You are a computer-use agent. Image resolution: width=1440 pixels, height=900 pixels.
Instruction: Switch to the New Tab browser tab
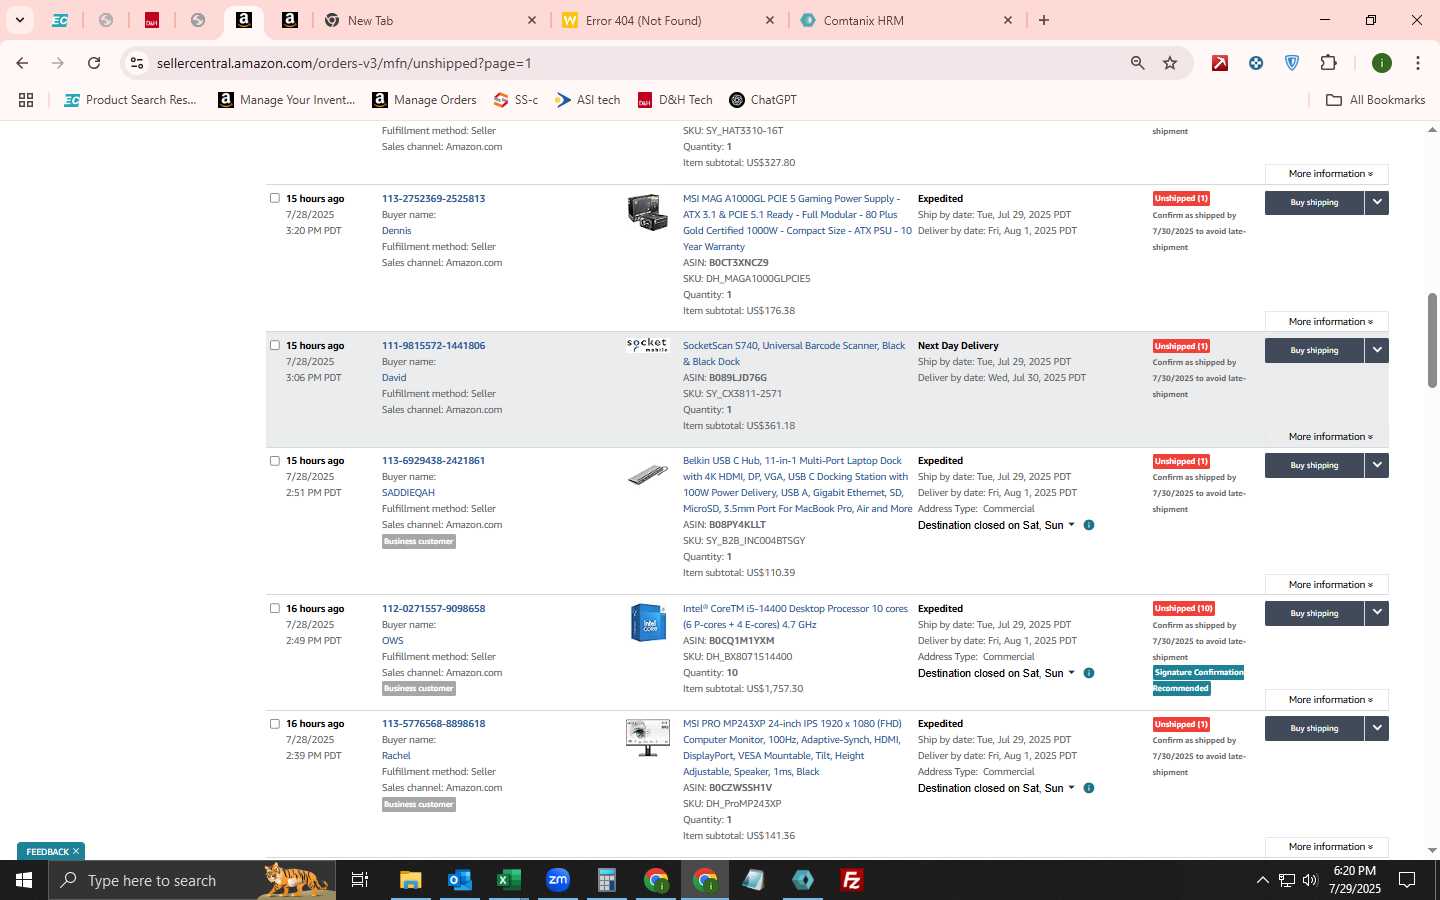430,20
